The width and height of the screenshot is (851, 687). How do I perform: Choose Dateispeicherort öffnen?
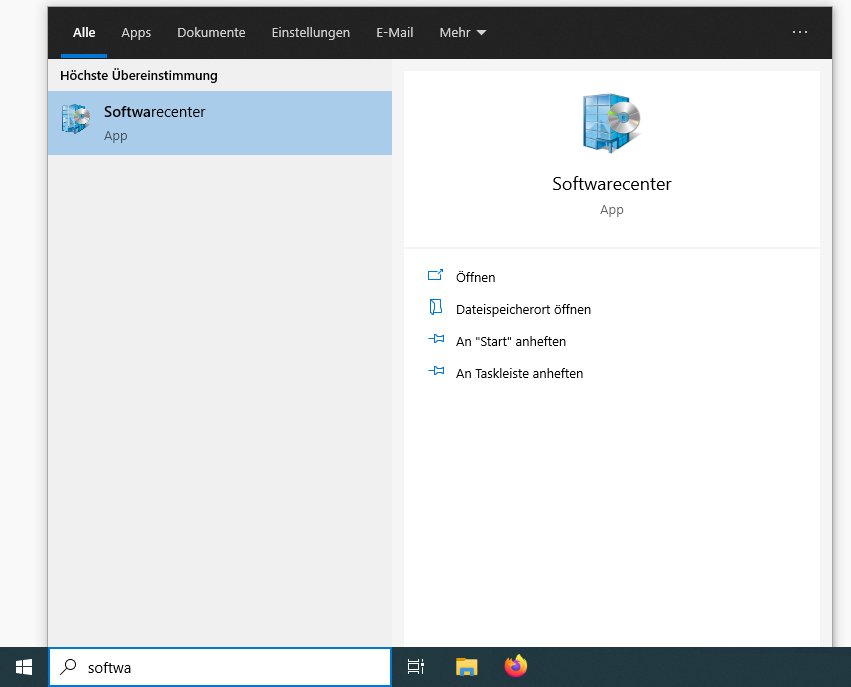[523, 309]
